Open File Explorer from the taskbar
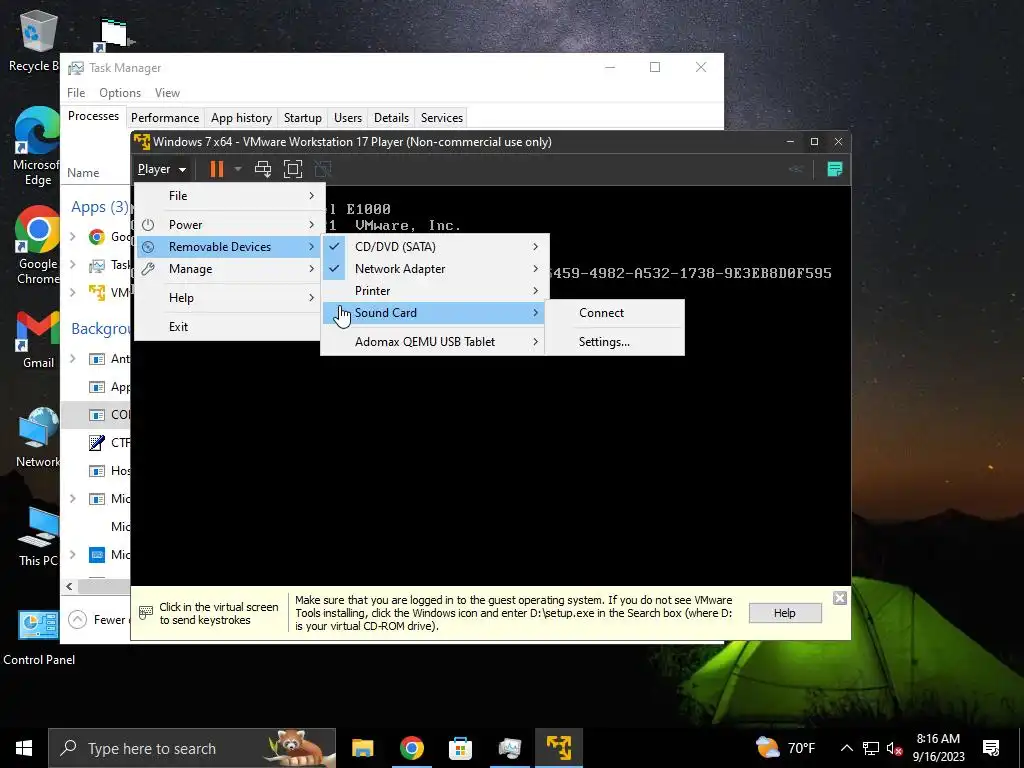 362,748
